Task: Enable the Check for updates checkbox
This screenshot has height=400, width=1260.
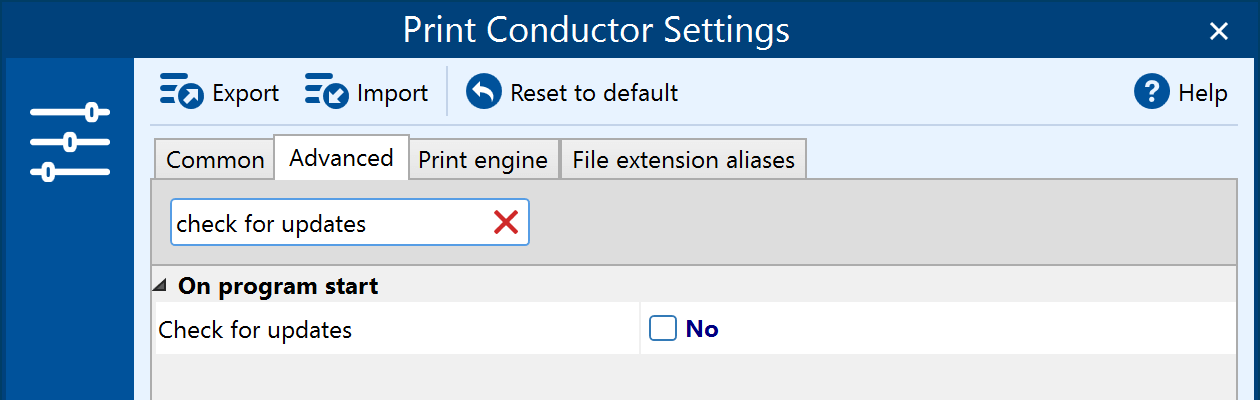Action: (663, 328)
